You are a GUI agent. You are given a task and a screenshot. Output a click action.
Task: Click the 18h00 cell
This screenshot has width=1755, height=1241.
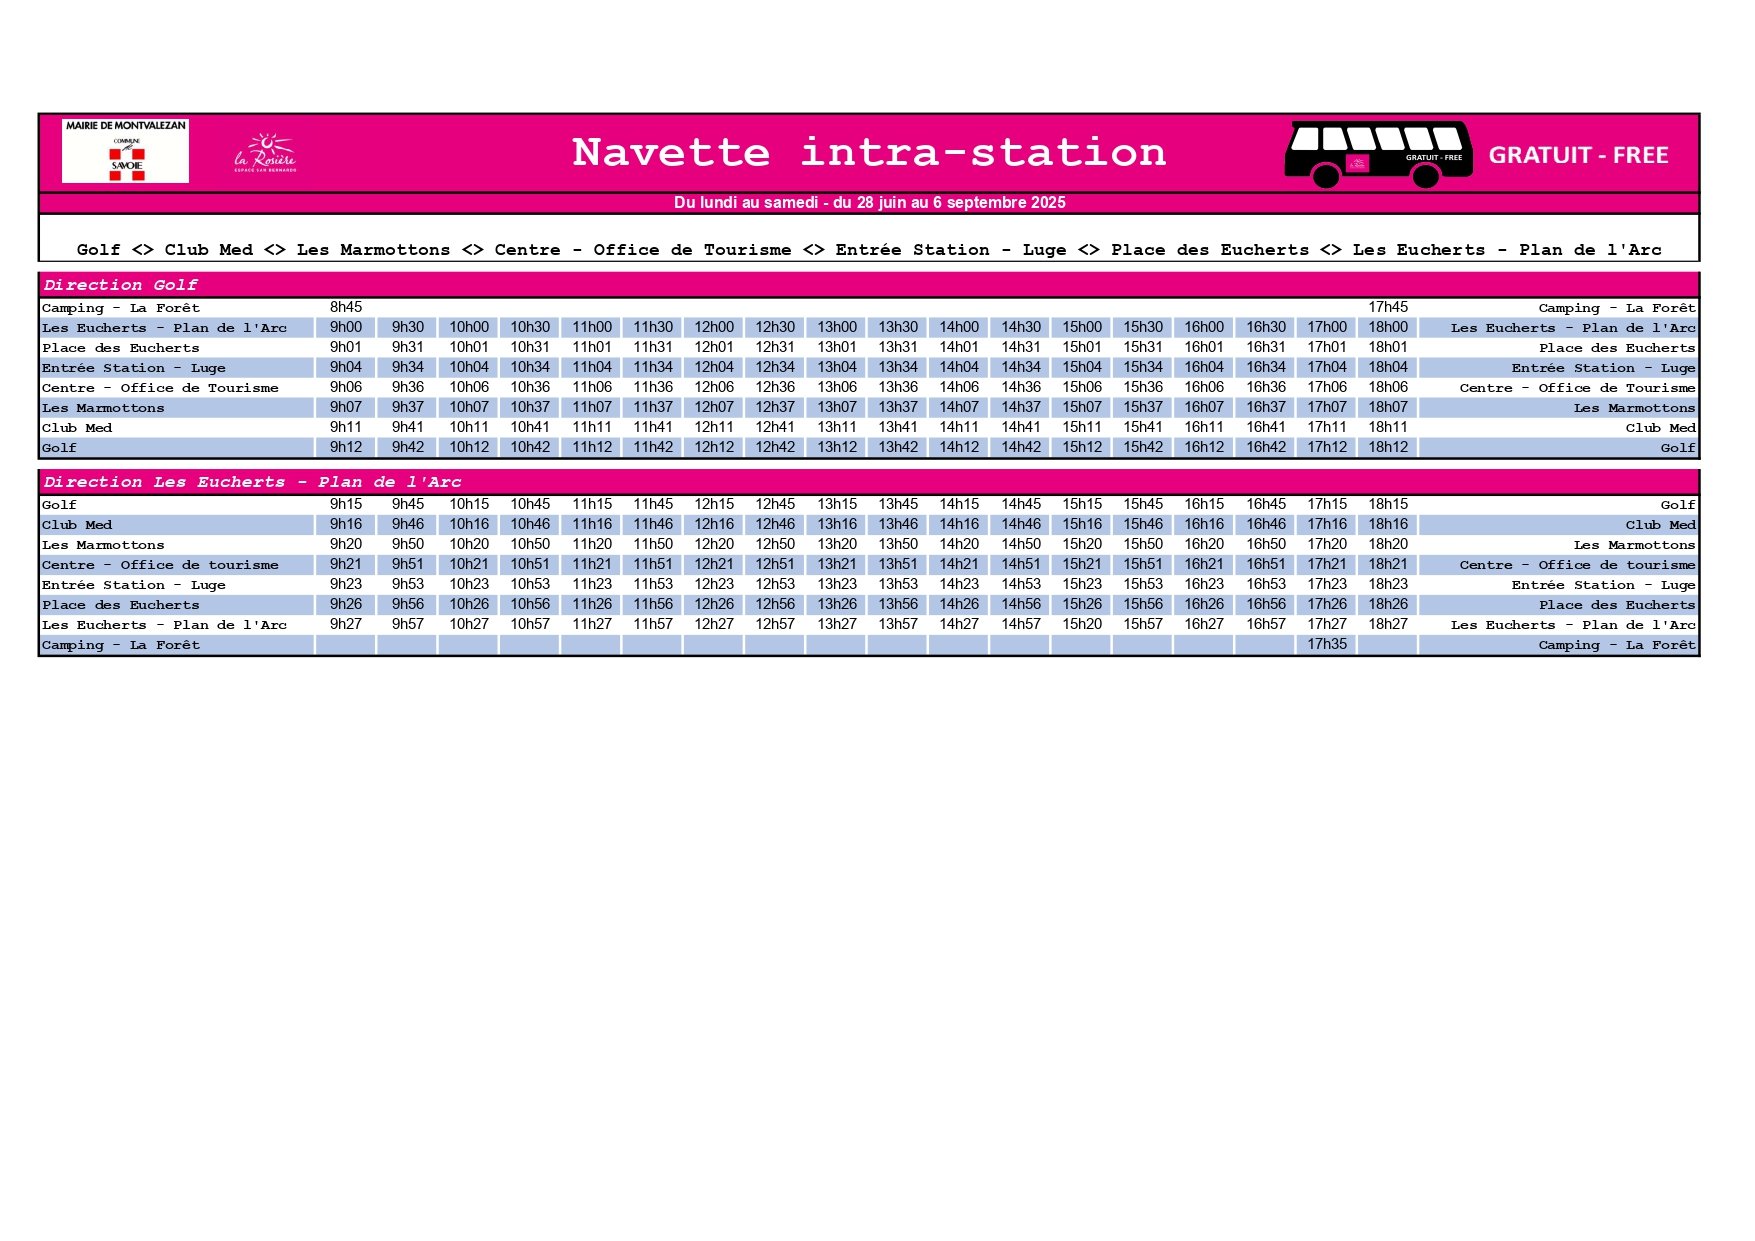(1388, 327)
